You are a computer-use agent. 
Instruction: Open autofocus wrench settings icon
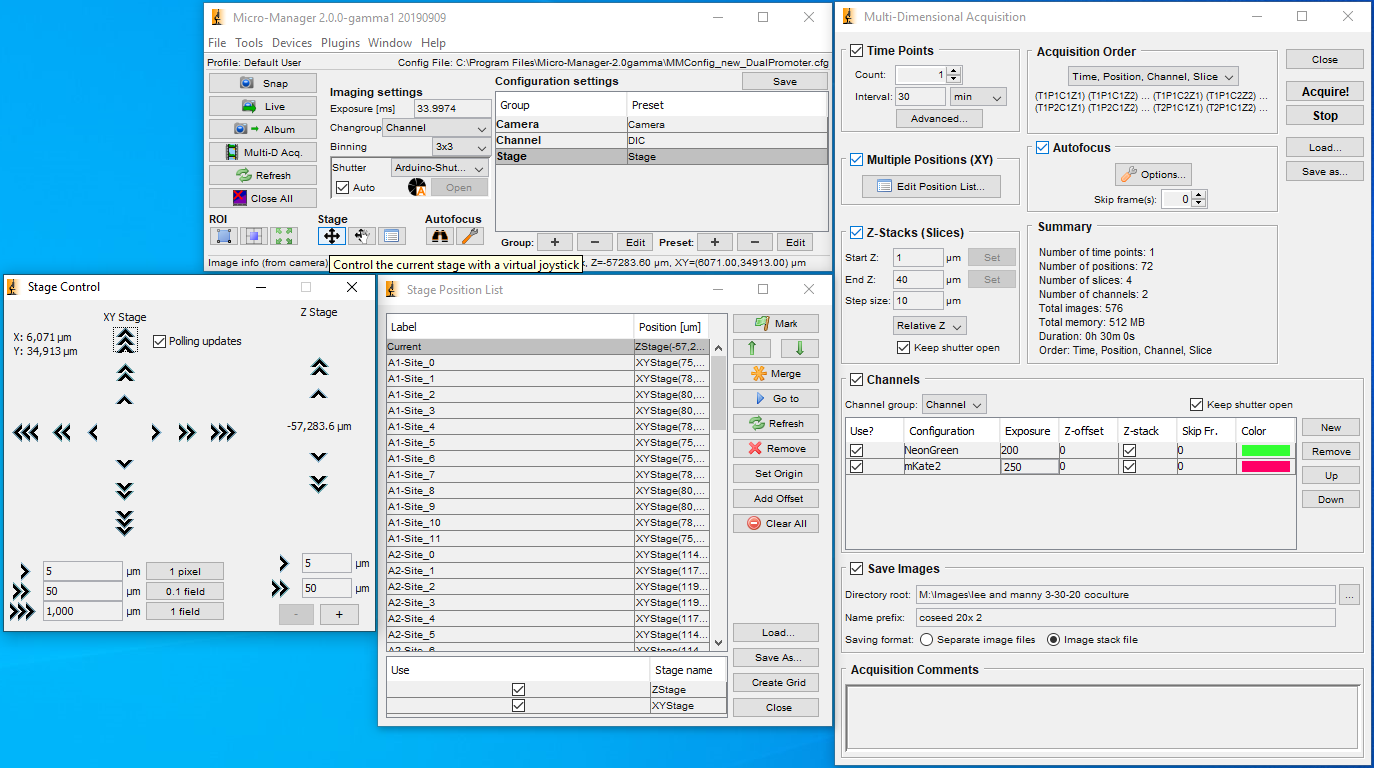click(x=470, y=236)
